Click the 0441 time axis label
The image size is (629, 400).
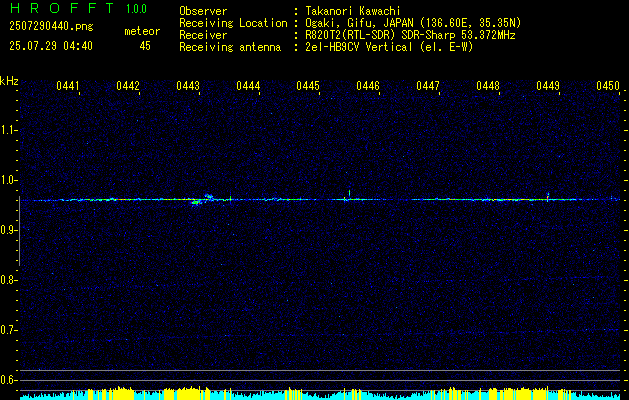point(68,86)
